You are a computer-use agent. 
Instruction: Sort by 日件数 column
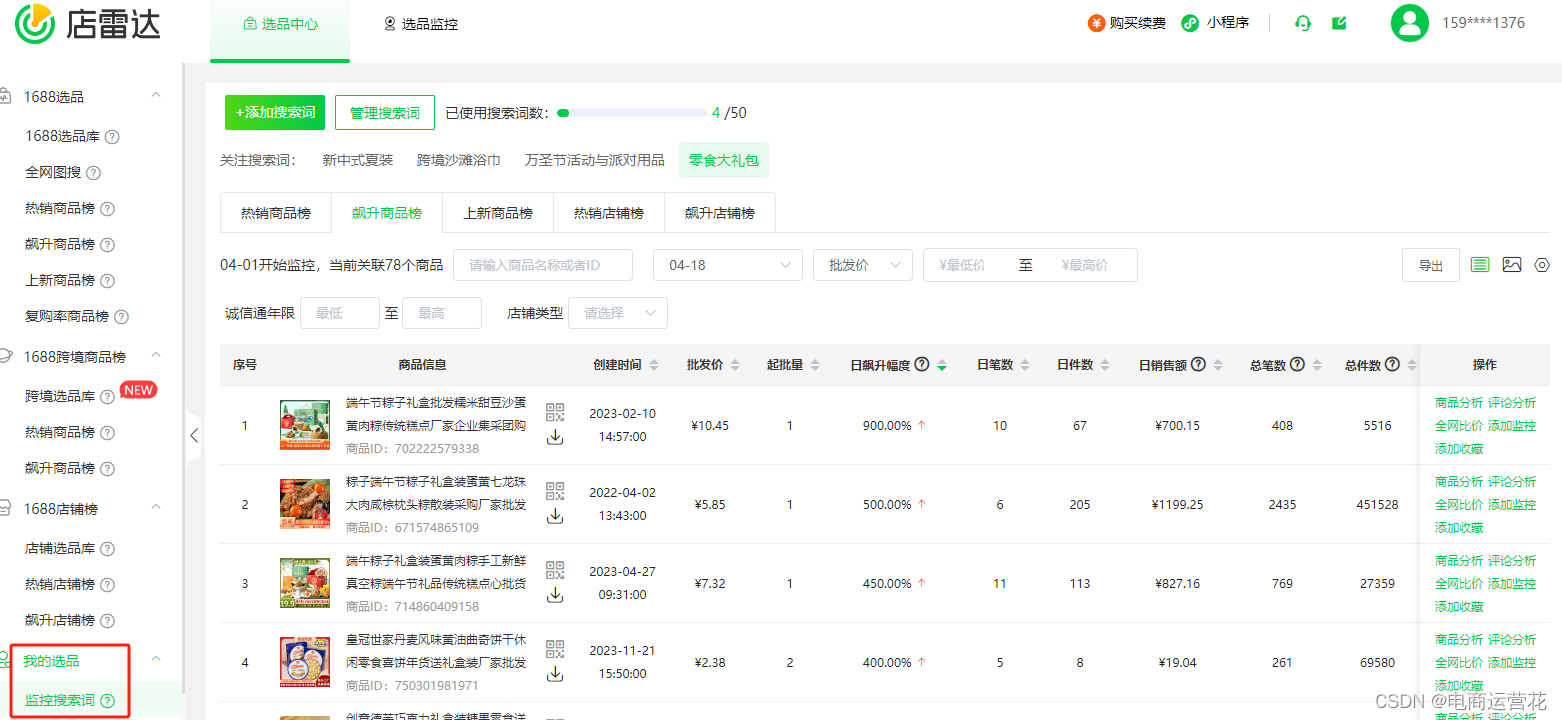(1105, 365)
